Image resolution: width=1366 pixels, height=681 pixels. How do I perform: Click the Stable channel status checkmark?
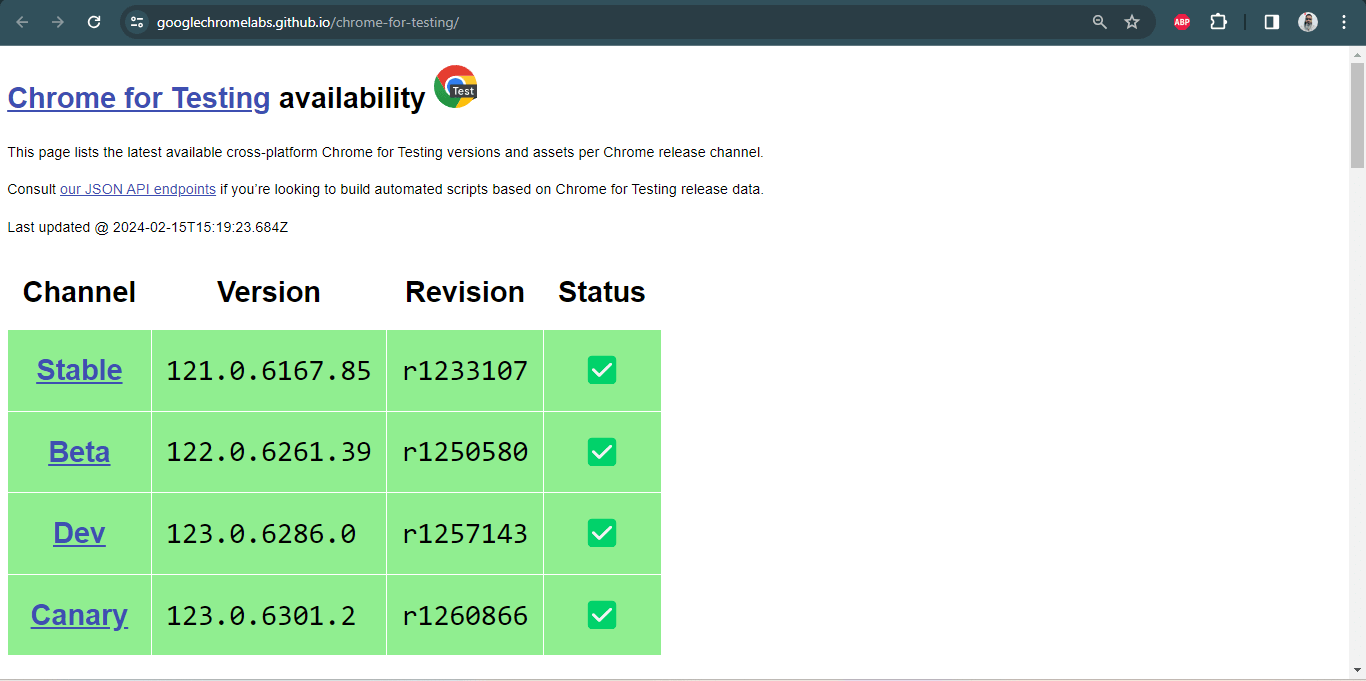coord(601,370)
